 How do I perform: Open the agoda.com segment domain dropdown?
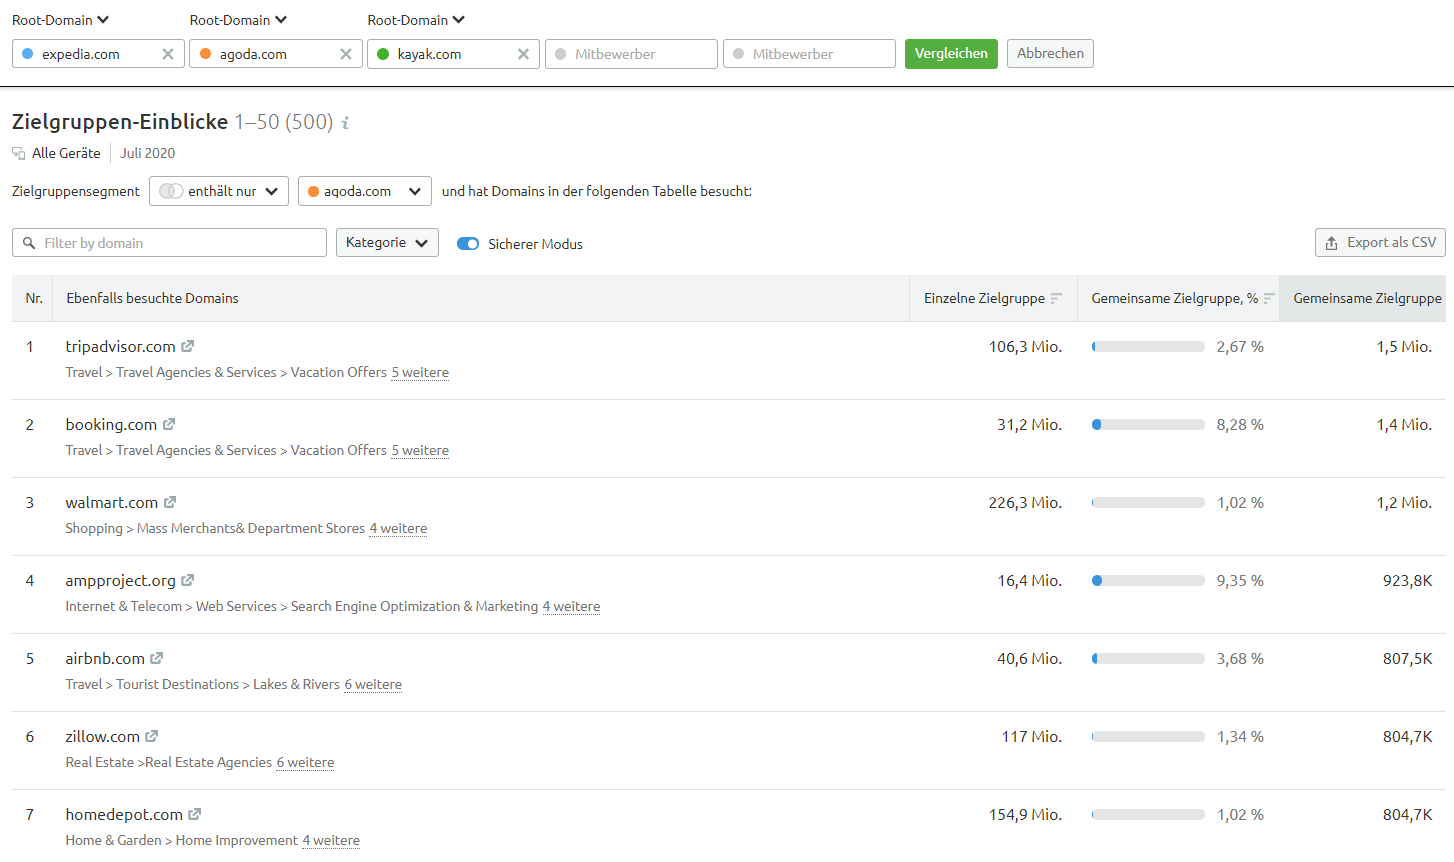click(365, 191)
